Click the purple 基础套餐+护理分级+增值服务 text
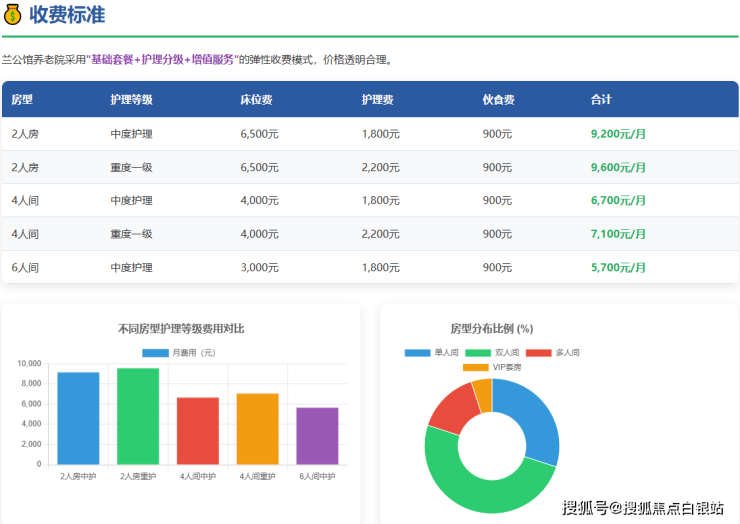This screenshot has width=740, height=524. point(162,60)
